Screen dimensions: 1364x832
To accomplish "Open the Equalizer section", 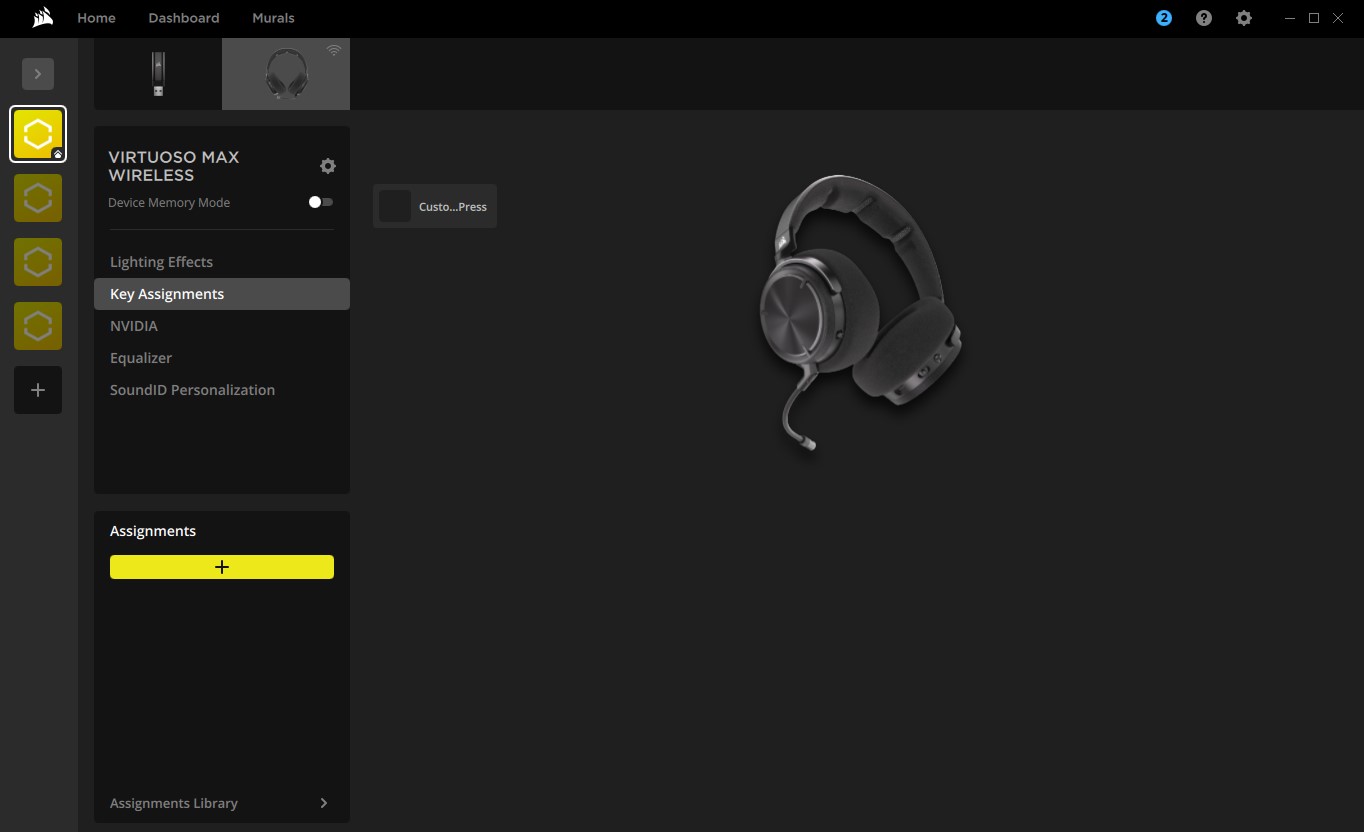I will [222, 358].
